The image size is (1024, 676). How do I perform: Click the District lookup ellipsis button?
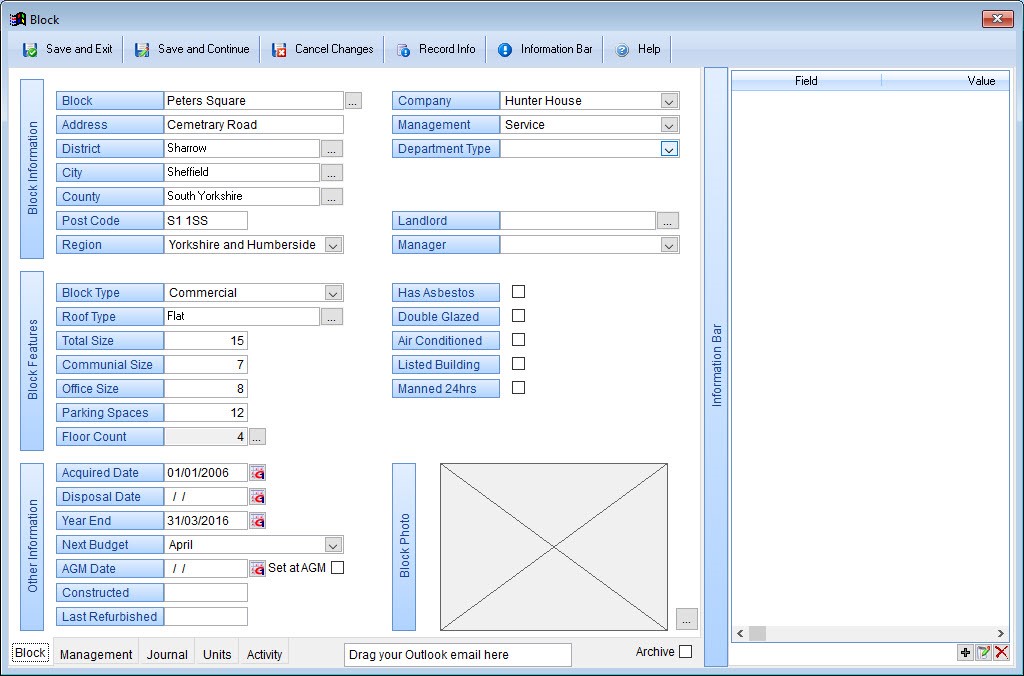click(332, 149)
